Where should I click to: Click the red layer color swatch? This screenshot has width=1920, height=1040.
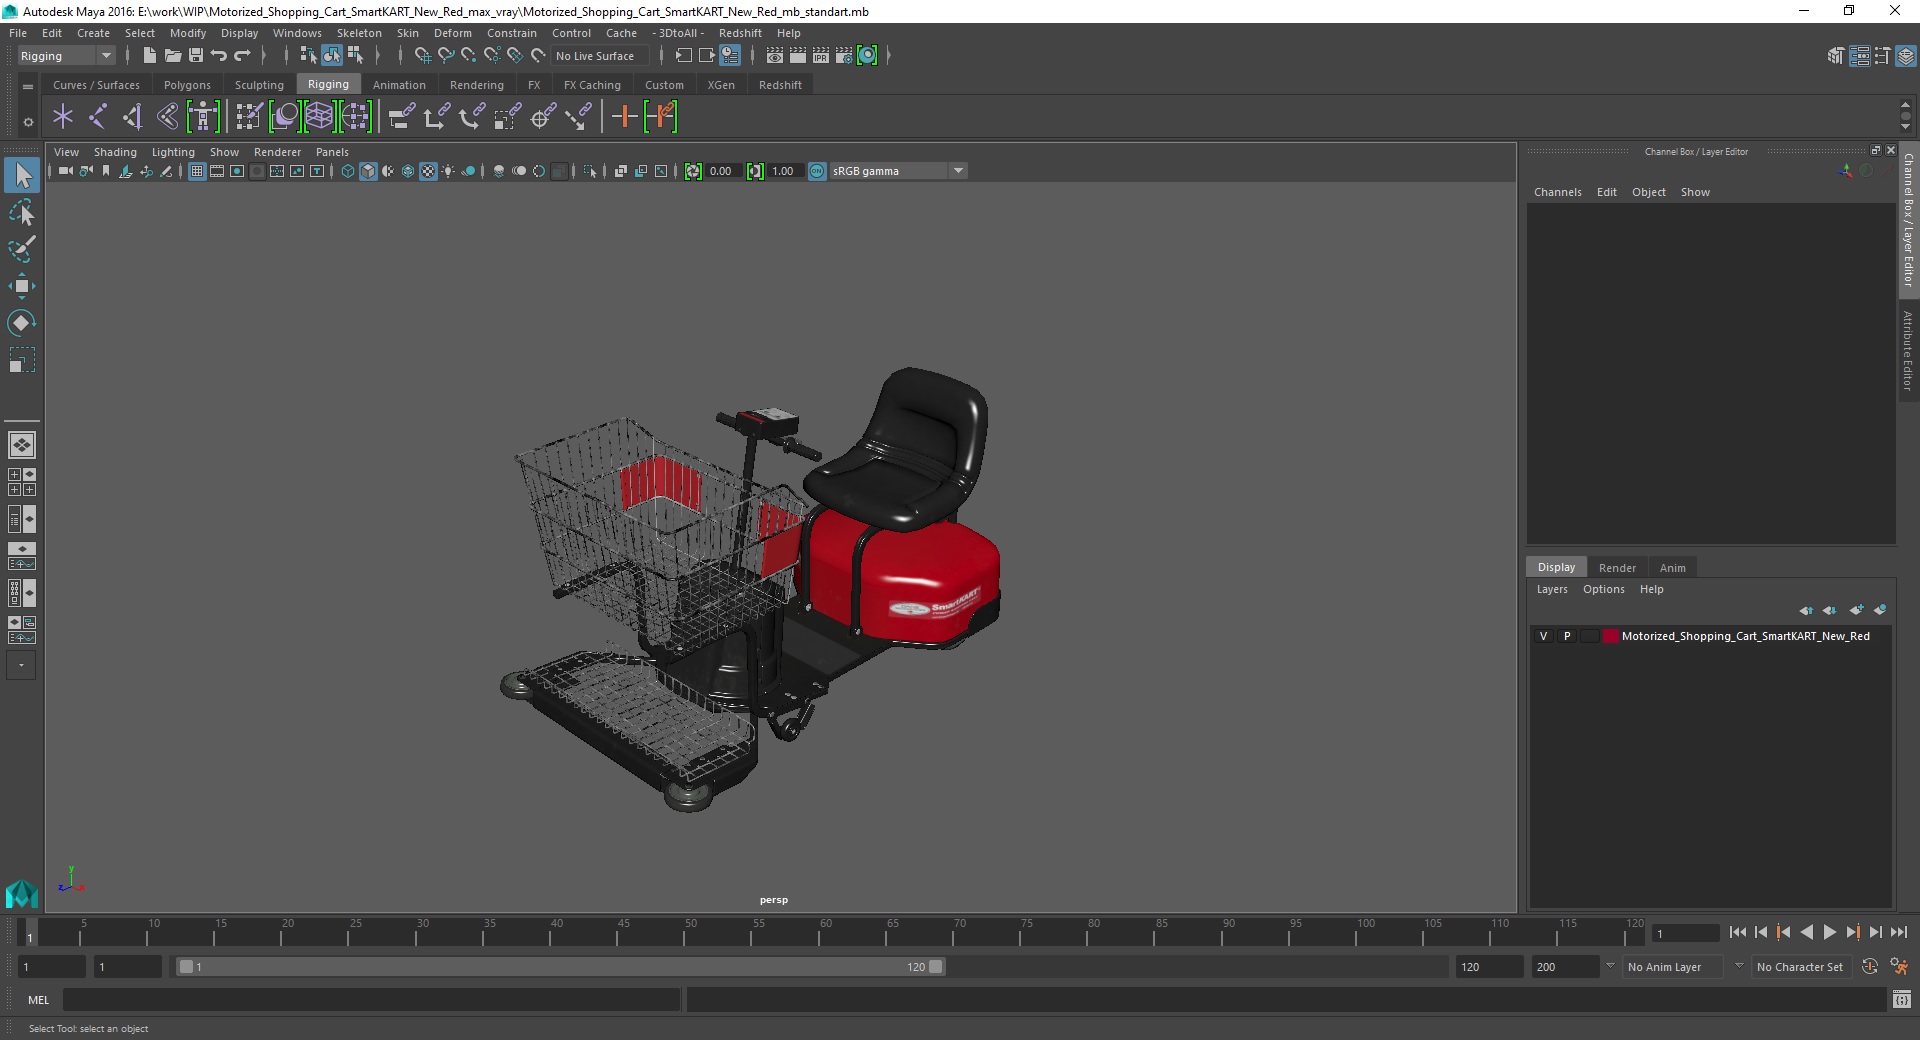pos(1610,636)
